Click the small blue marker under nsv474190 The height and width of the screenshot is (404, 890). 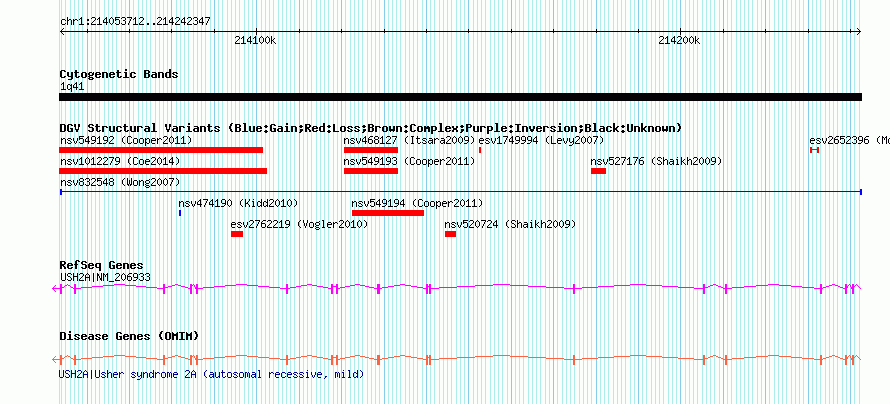point(180,213)
